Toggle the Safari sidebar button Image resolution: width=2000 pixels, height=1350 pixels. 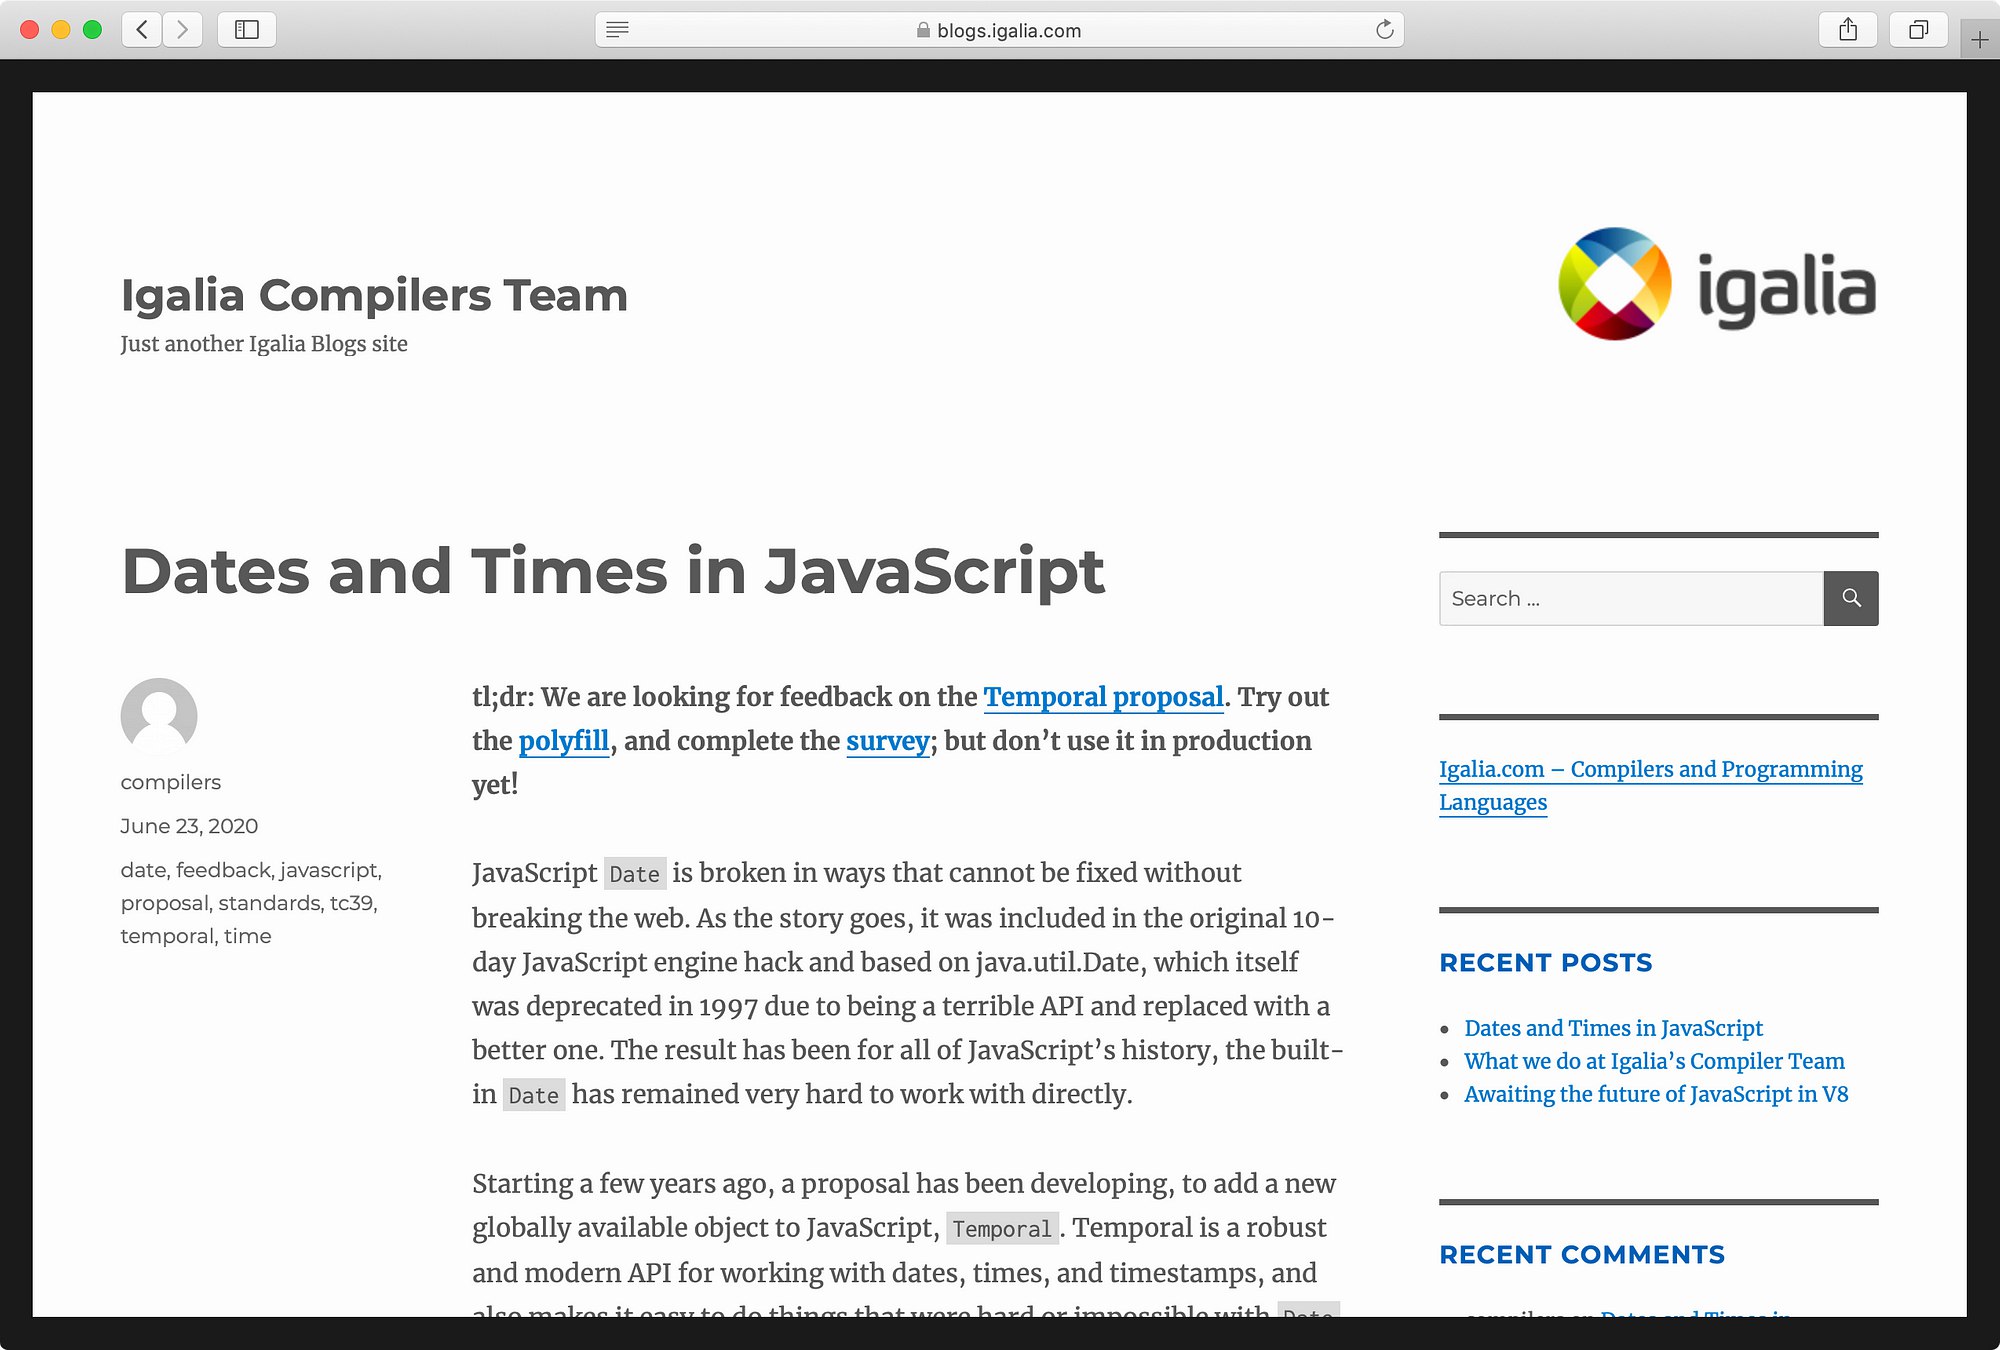point(247,30)
